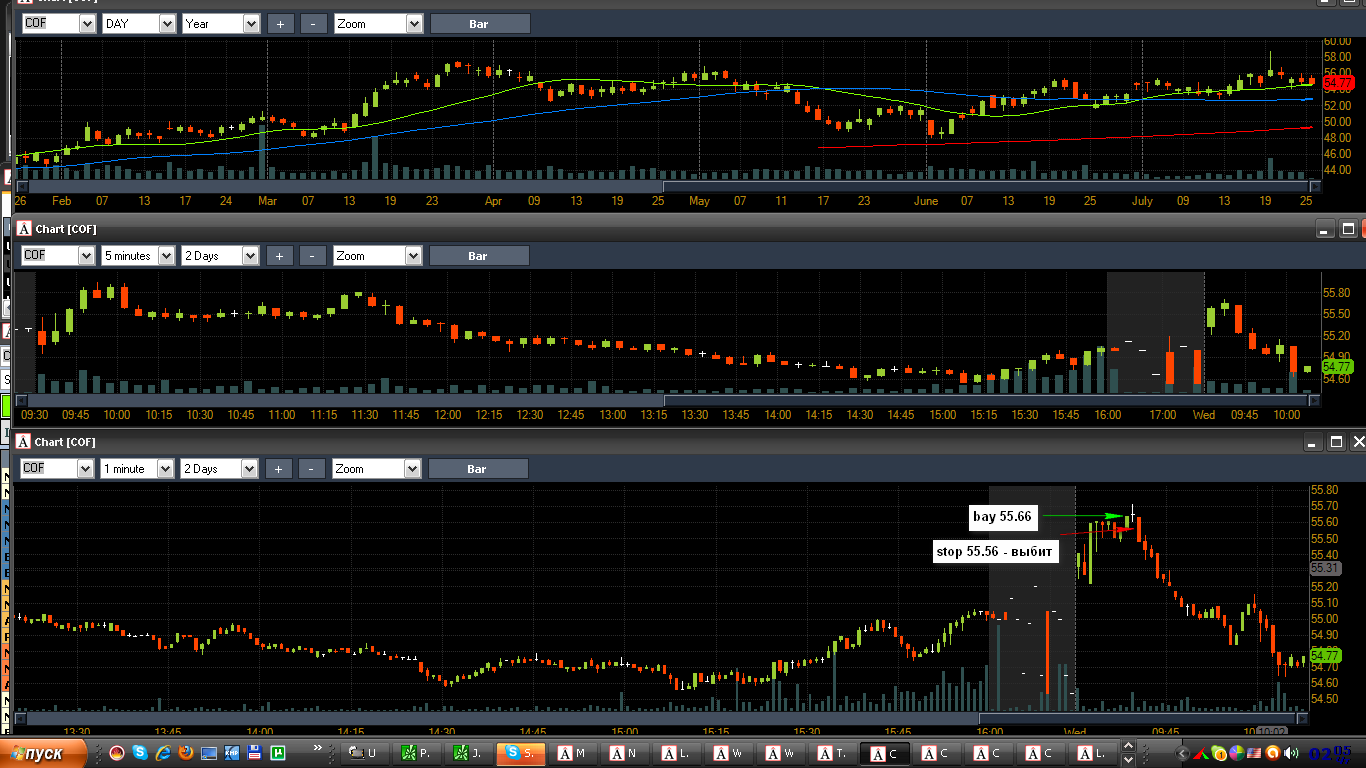Select taskbar item labeled T.
This screenshot has width=1366, height=768.
pos(833,753)
